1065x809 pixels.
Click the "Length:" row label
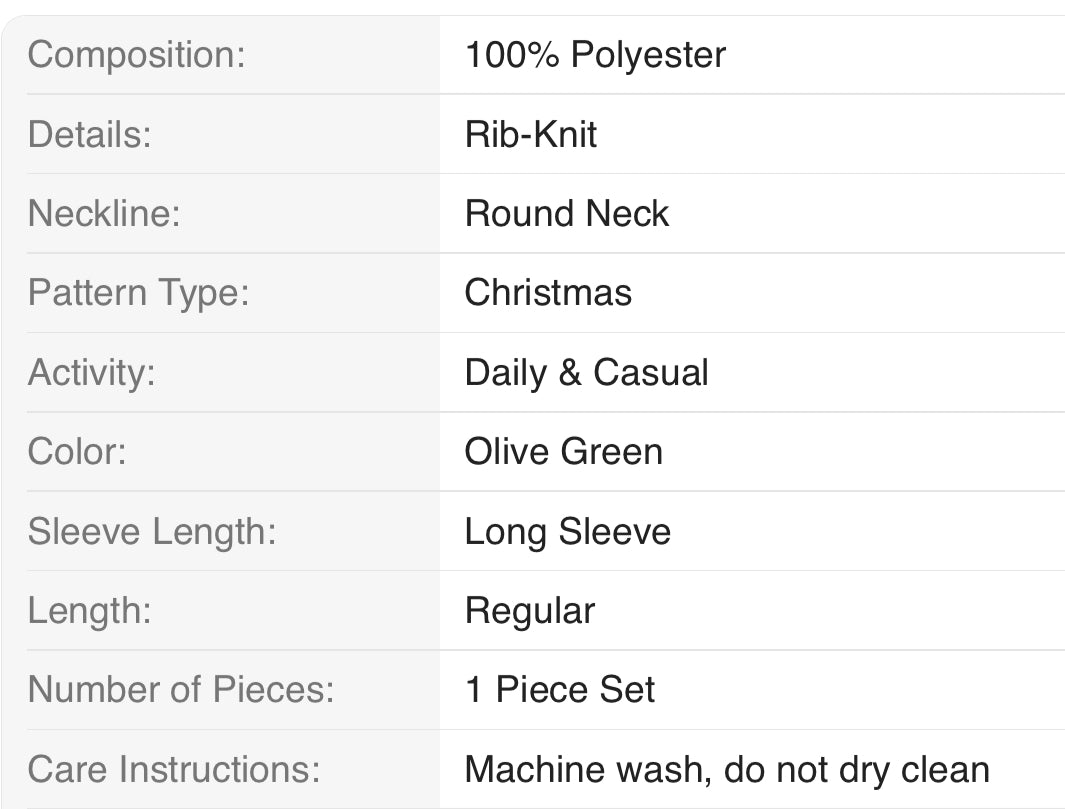click(90, 610)
